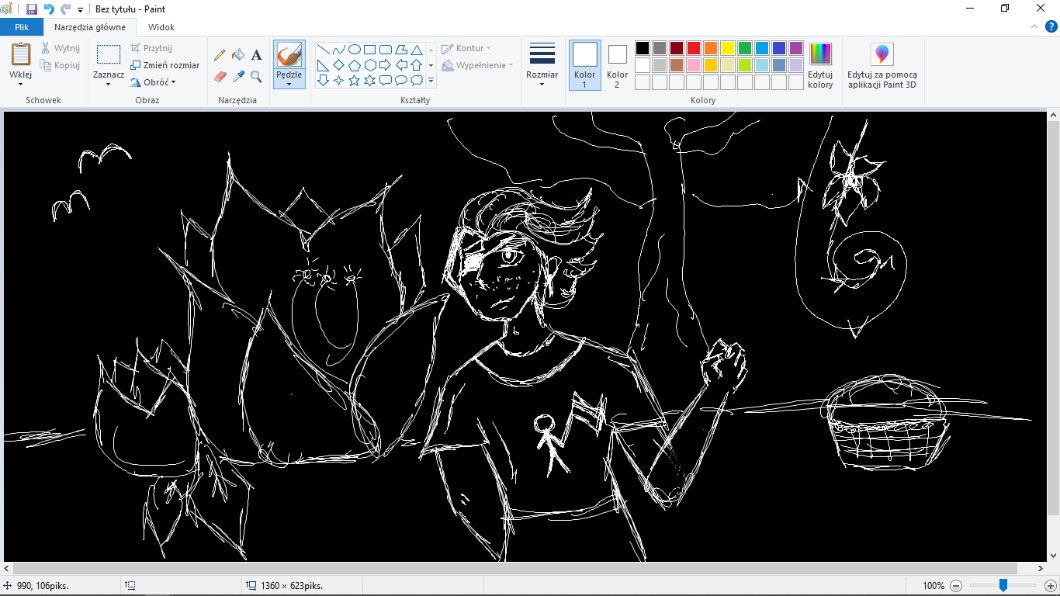Activate the Magnifier tool
The width and height of the screenshot is (1060, 596).
(256, 76)
